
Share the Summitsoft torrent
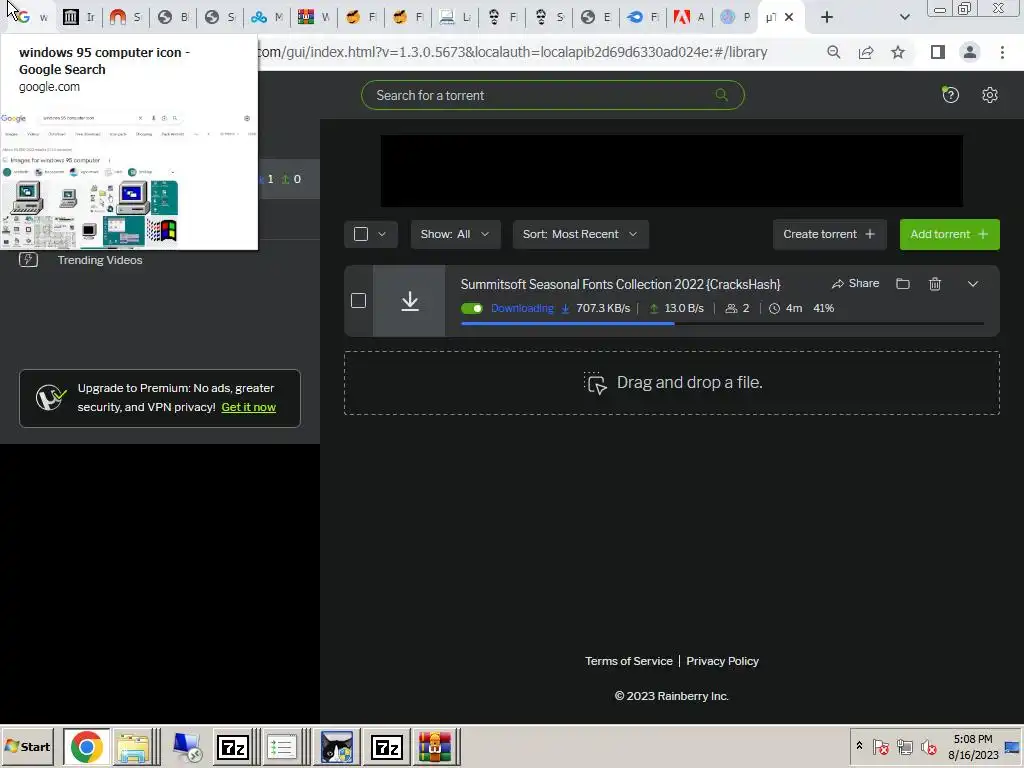855,283
